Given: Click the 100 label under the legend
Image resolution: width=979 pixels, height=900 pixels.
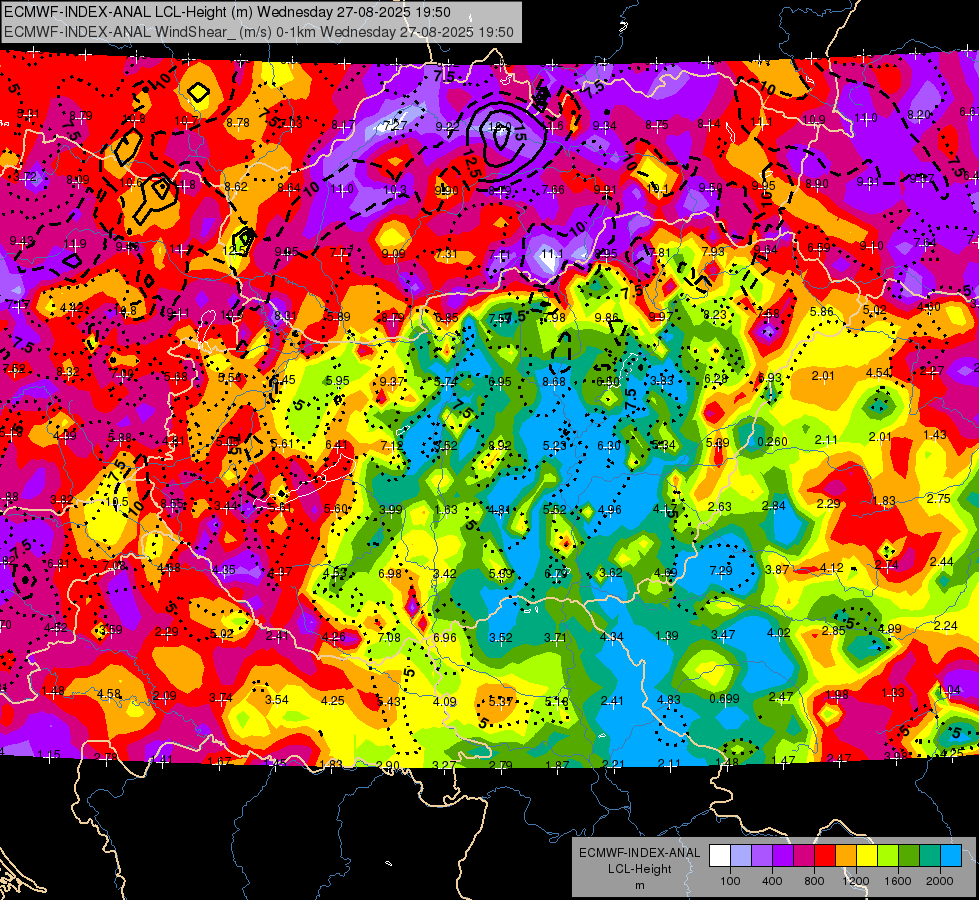Looking at the screenshot, I should click(x=730, y=881).
